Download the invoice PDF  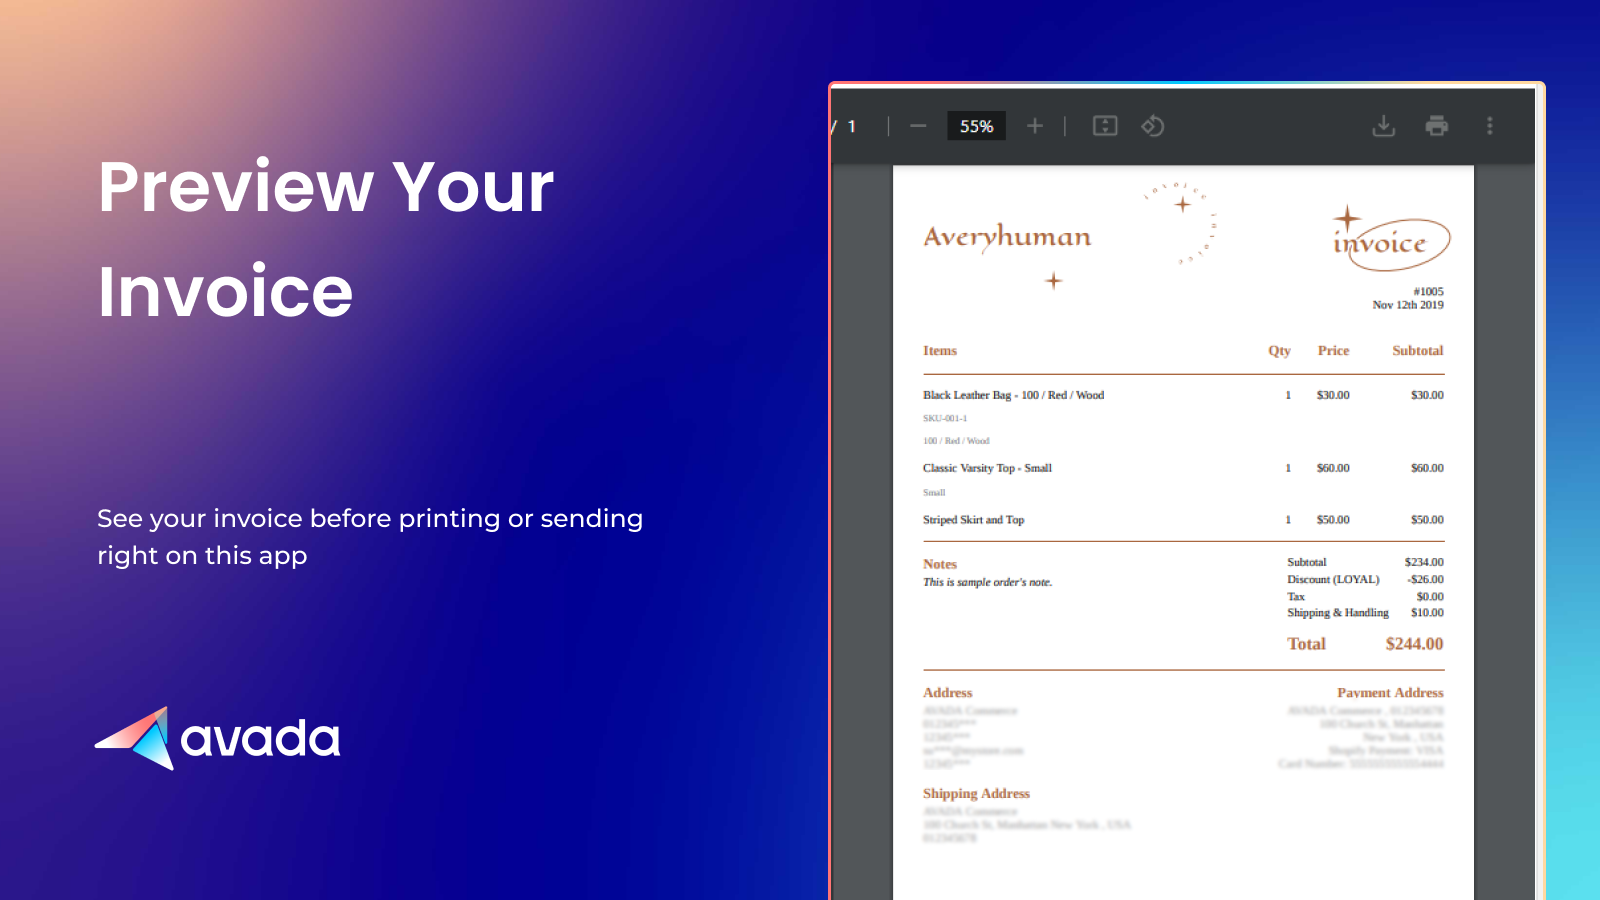pos(1384,126)
